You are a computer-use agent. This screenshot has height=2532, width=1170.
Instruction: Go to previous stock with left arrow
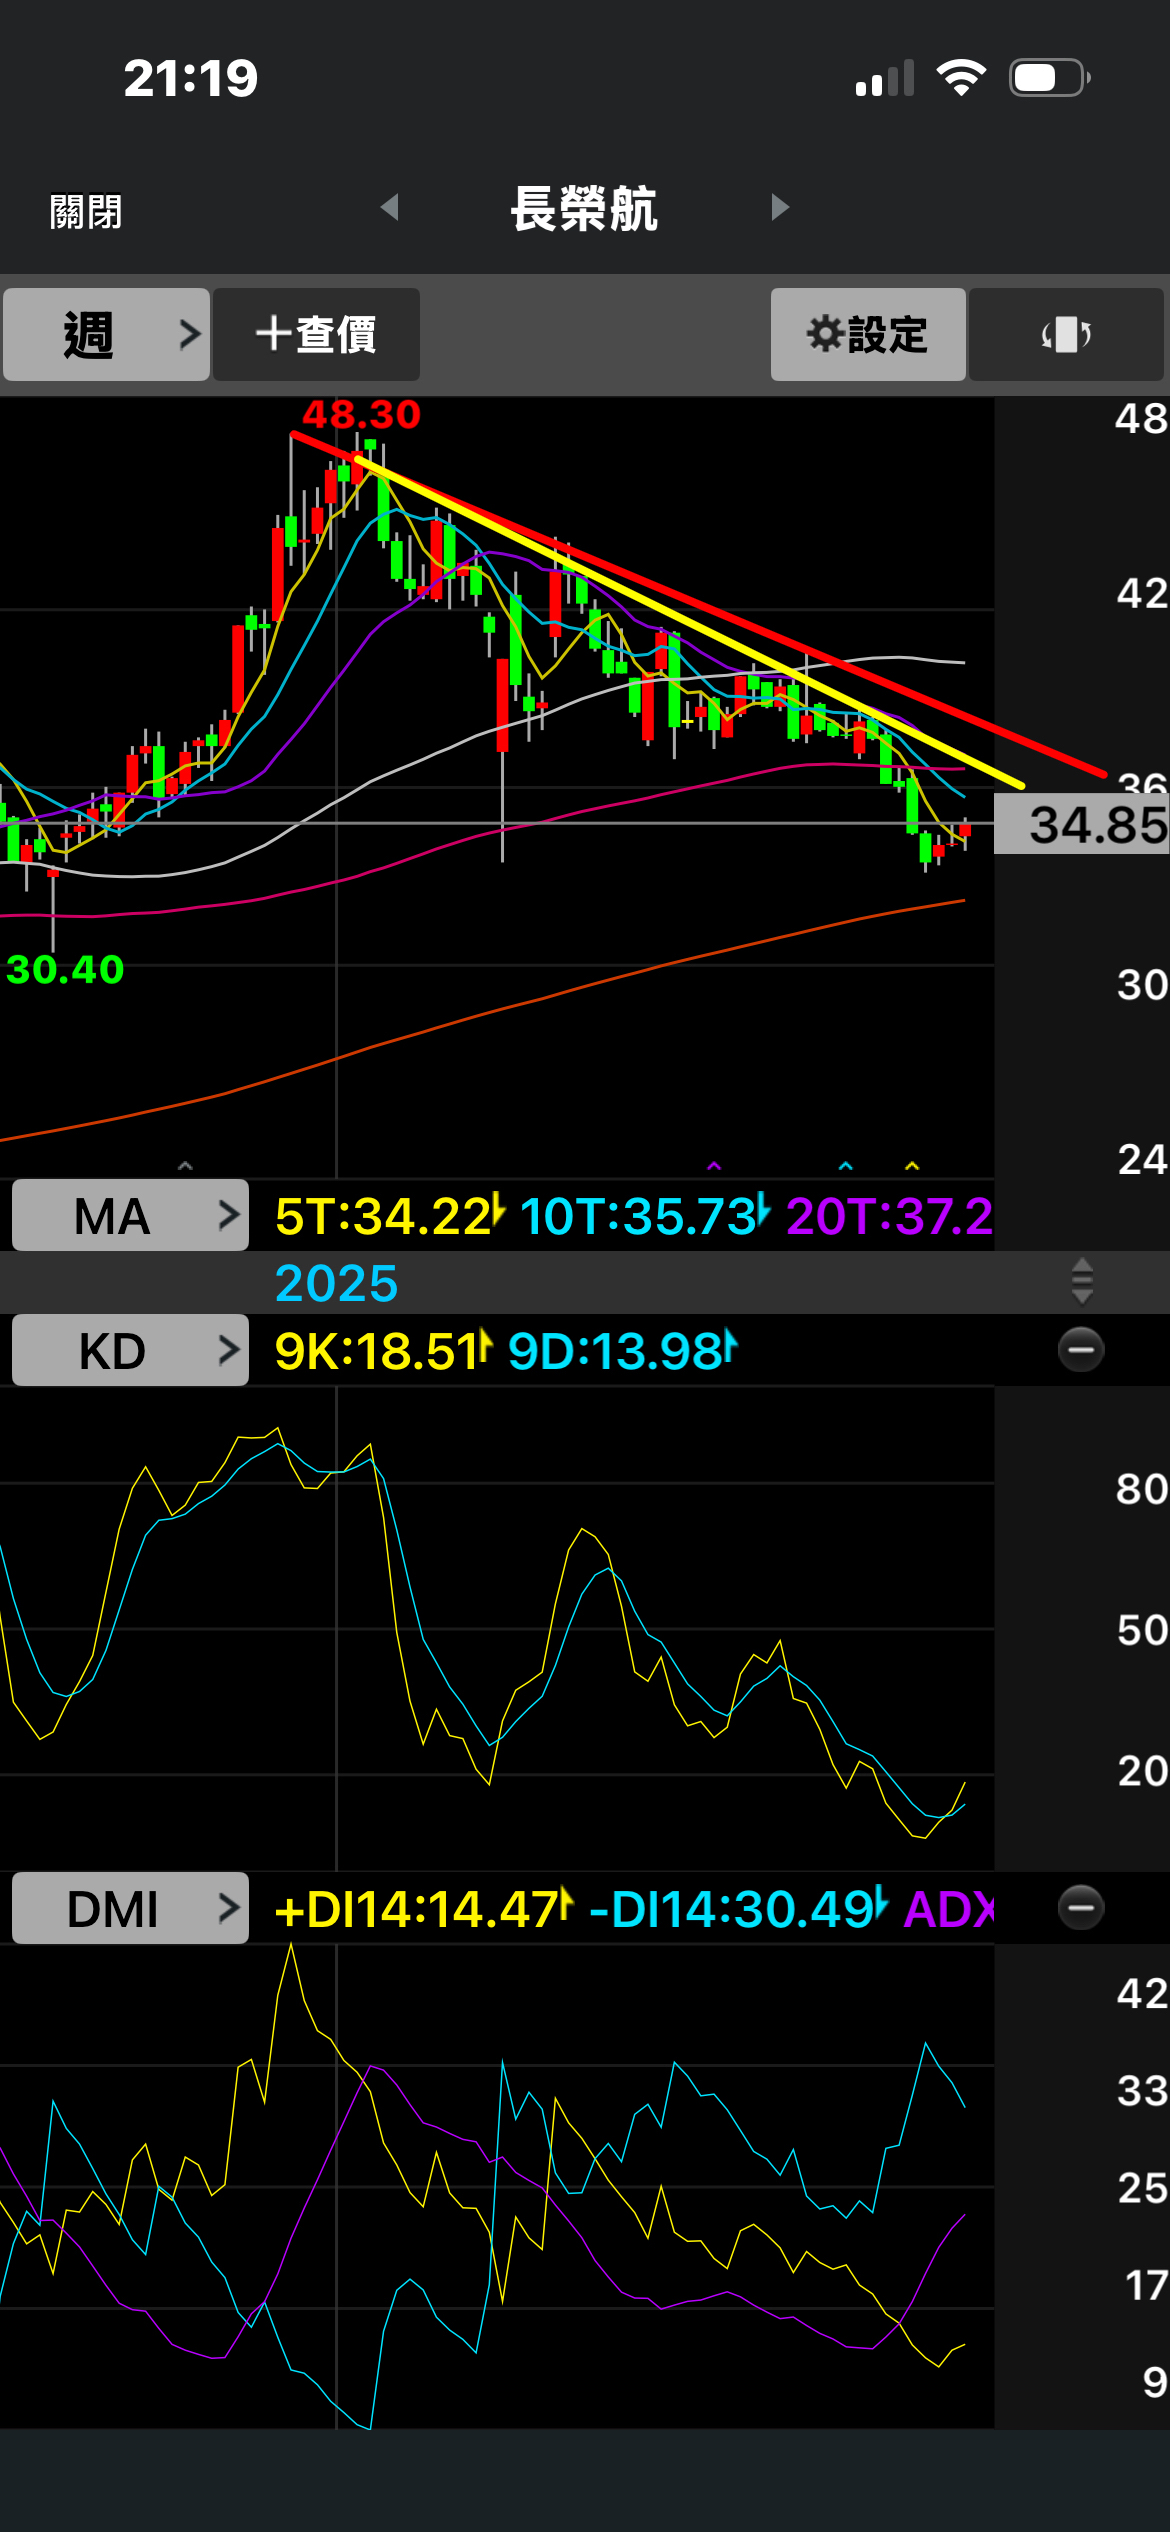[x=390, y=207]
